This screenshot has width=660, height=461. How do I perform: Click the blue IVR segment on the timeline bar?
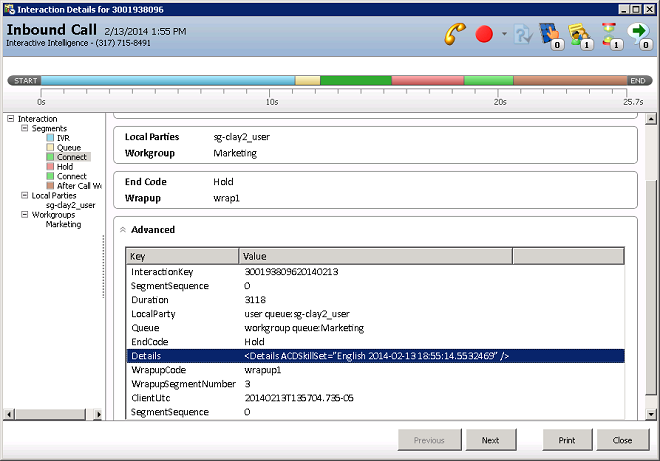point(167,80)
